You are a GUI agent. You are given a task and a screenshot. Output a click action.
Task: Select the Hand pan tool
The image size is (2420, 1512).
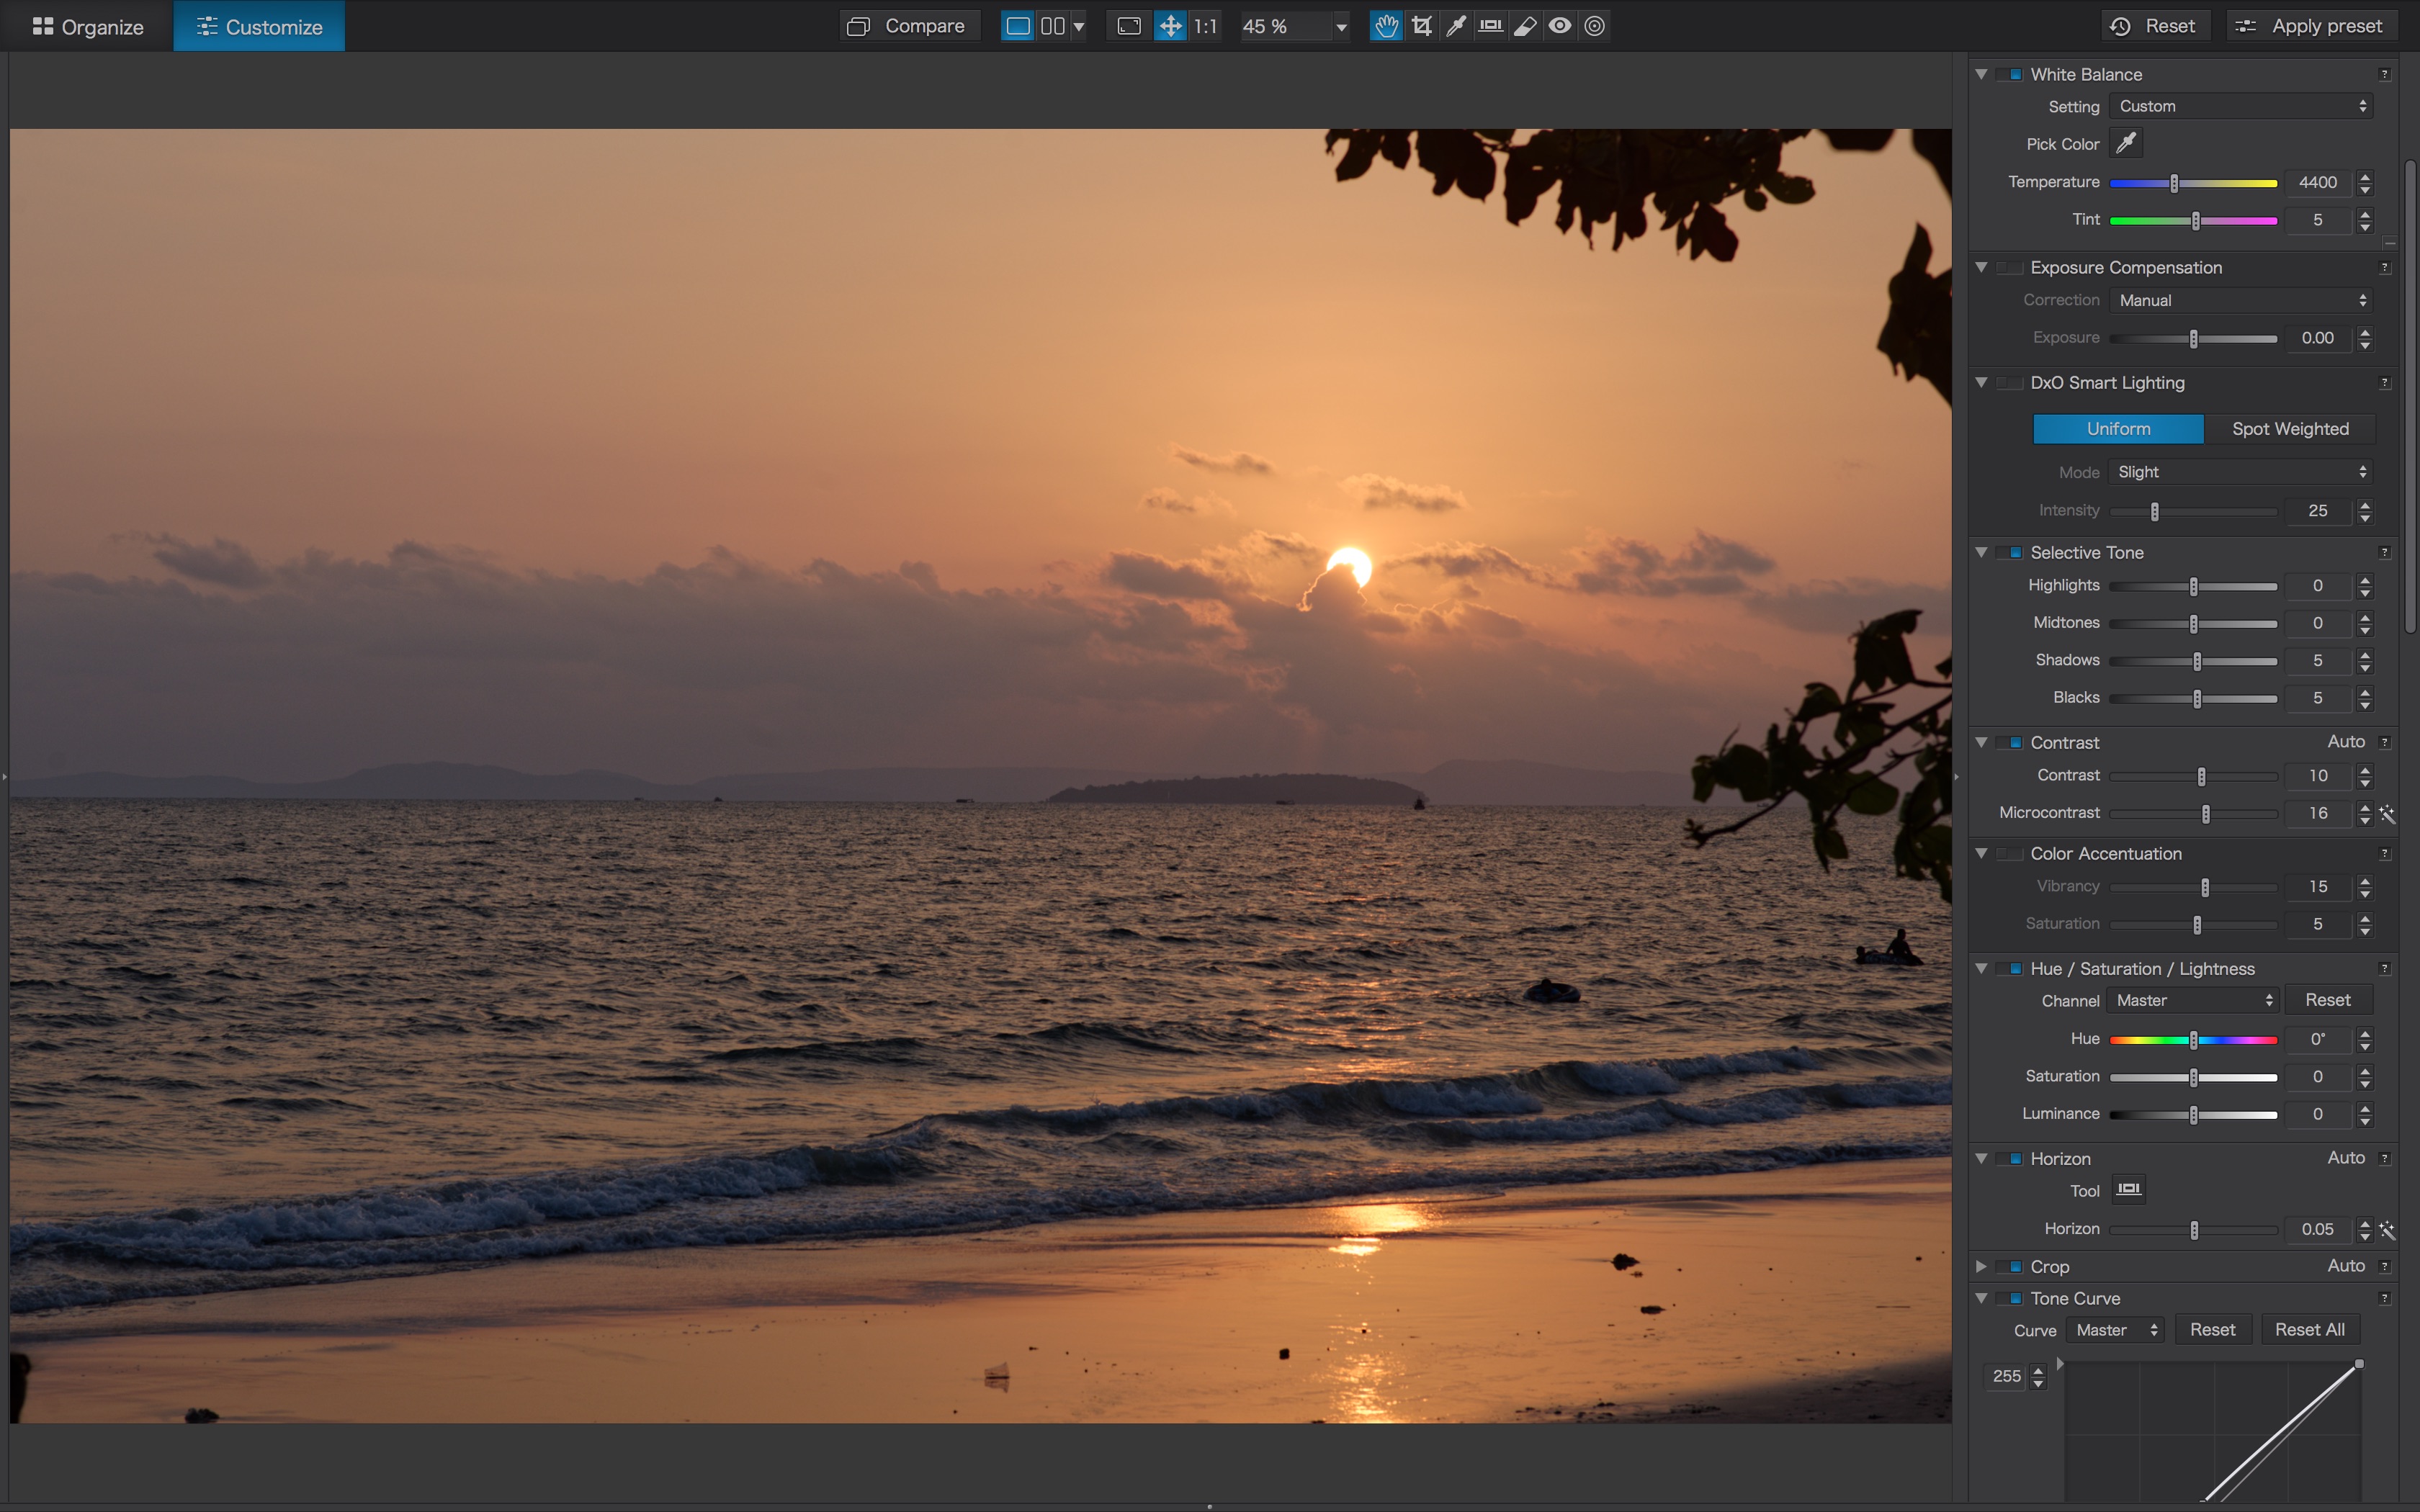click(1385, 26)
